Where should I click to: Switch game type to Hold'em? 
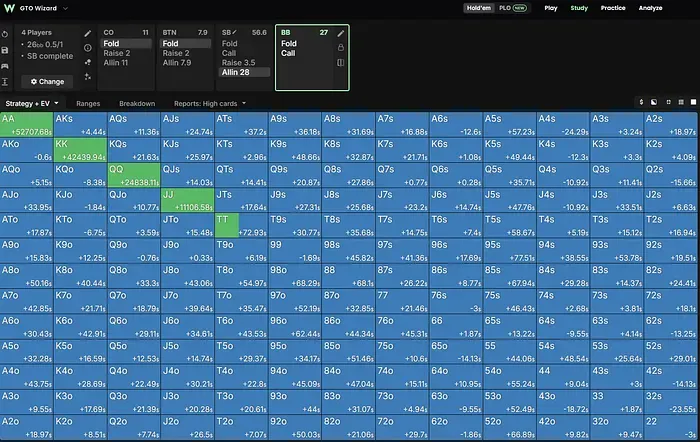point(479,8)
